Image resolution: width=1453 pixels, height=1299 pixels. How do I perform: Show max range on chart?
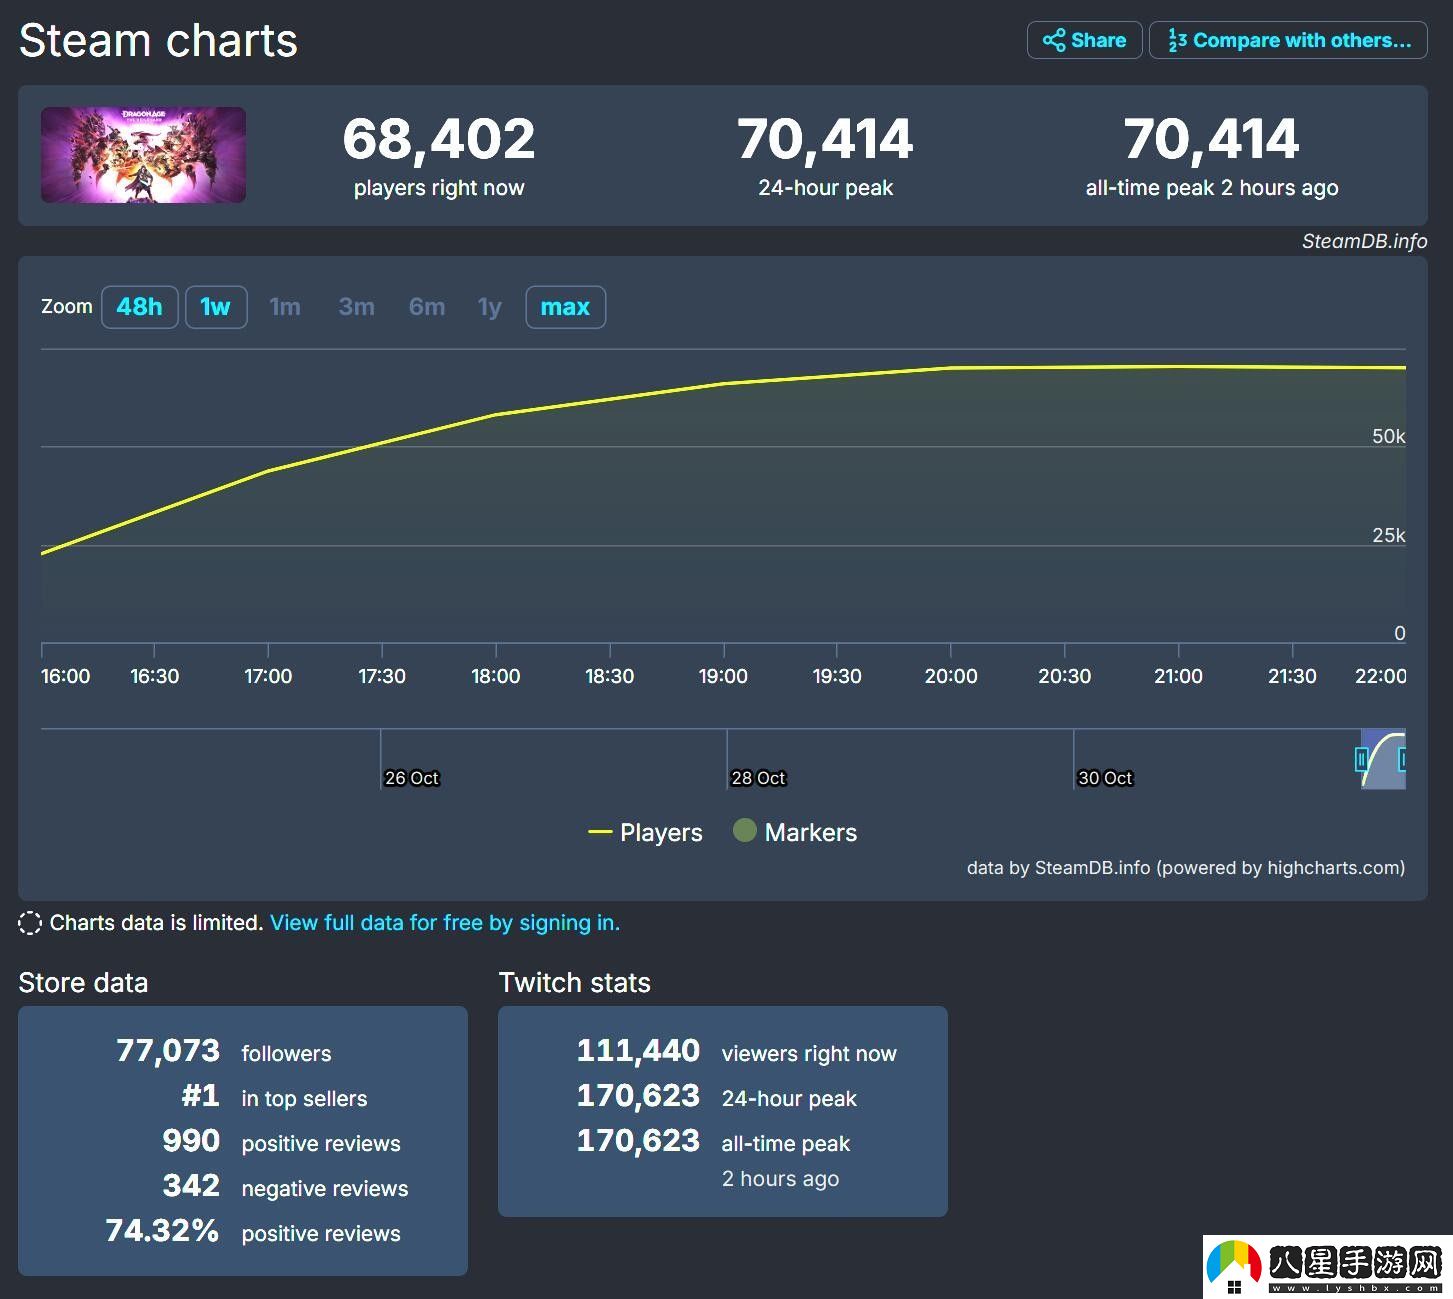pyautogui.click(x=565, y=307)
